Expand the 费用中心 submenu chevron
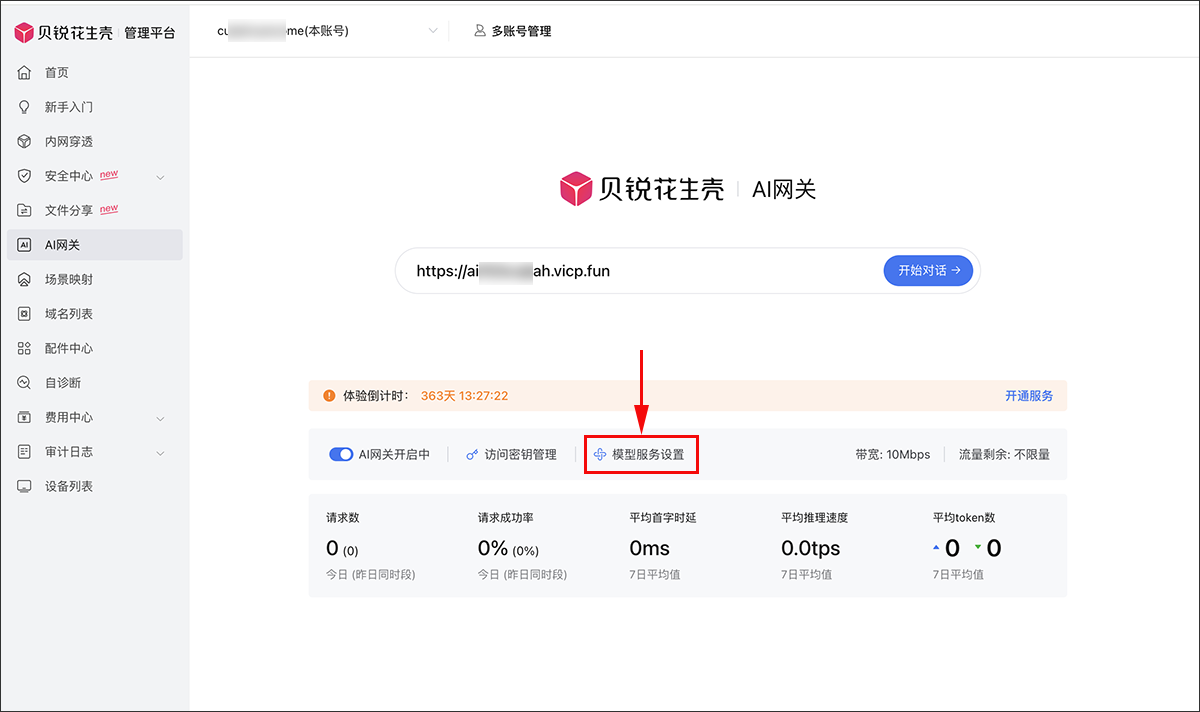 [160, 418]
